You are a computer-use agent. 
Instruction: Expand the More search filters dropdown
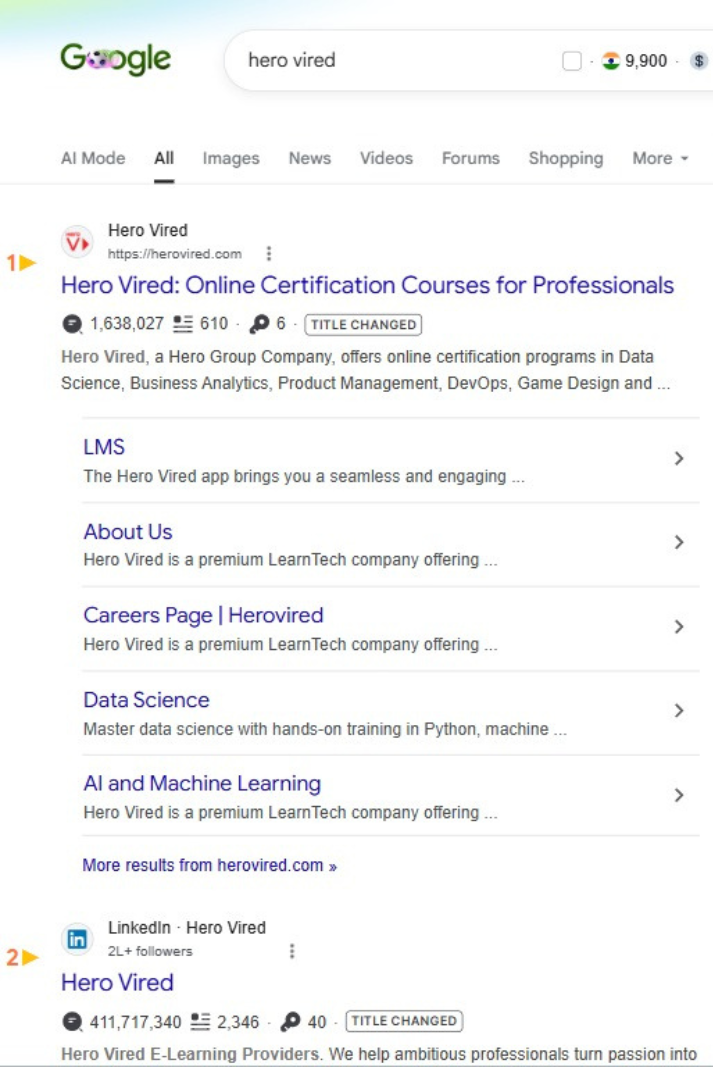[x=661, y=158]
